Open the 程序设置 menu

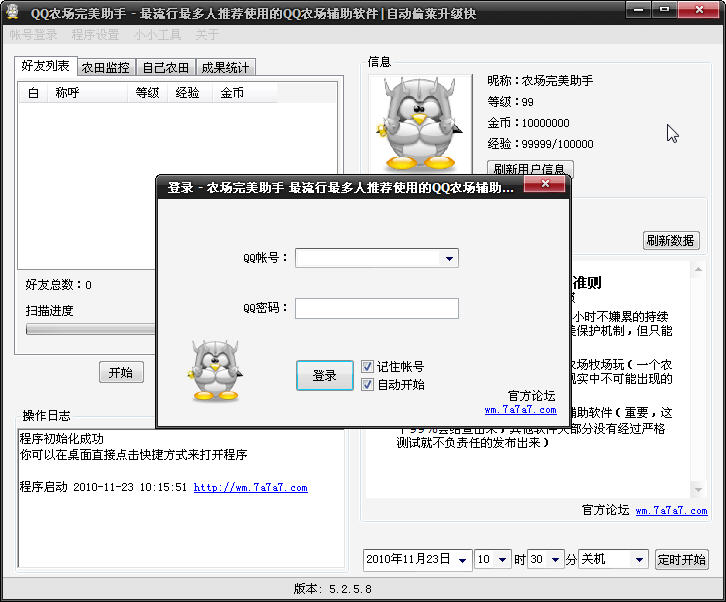tap(95, 34)
